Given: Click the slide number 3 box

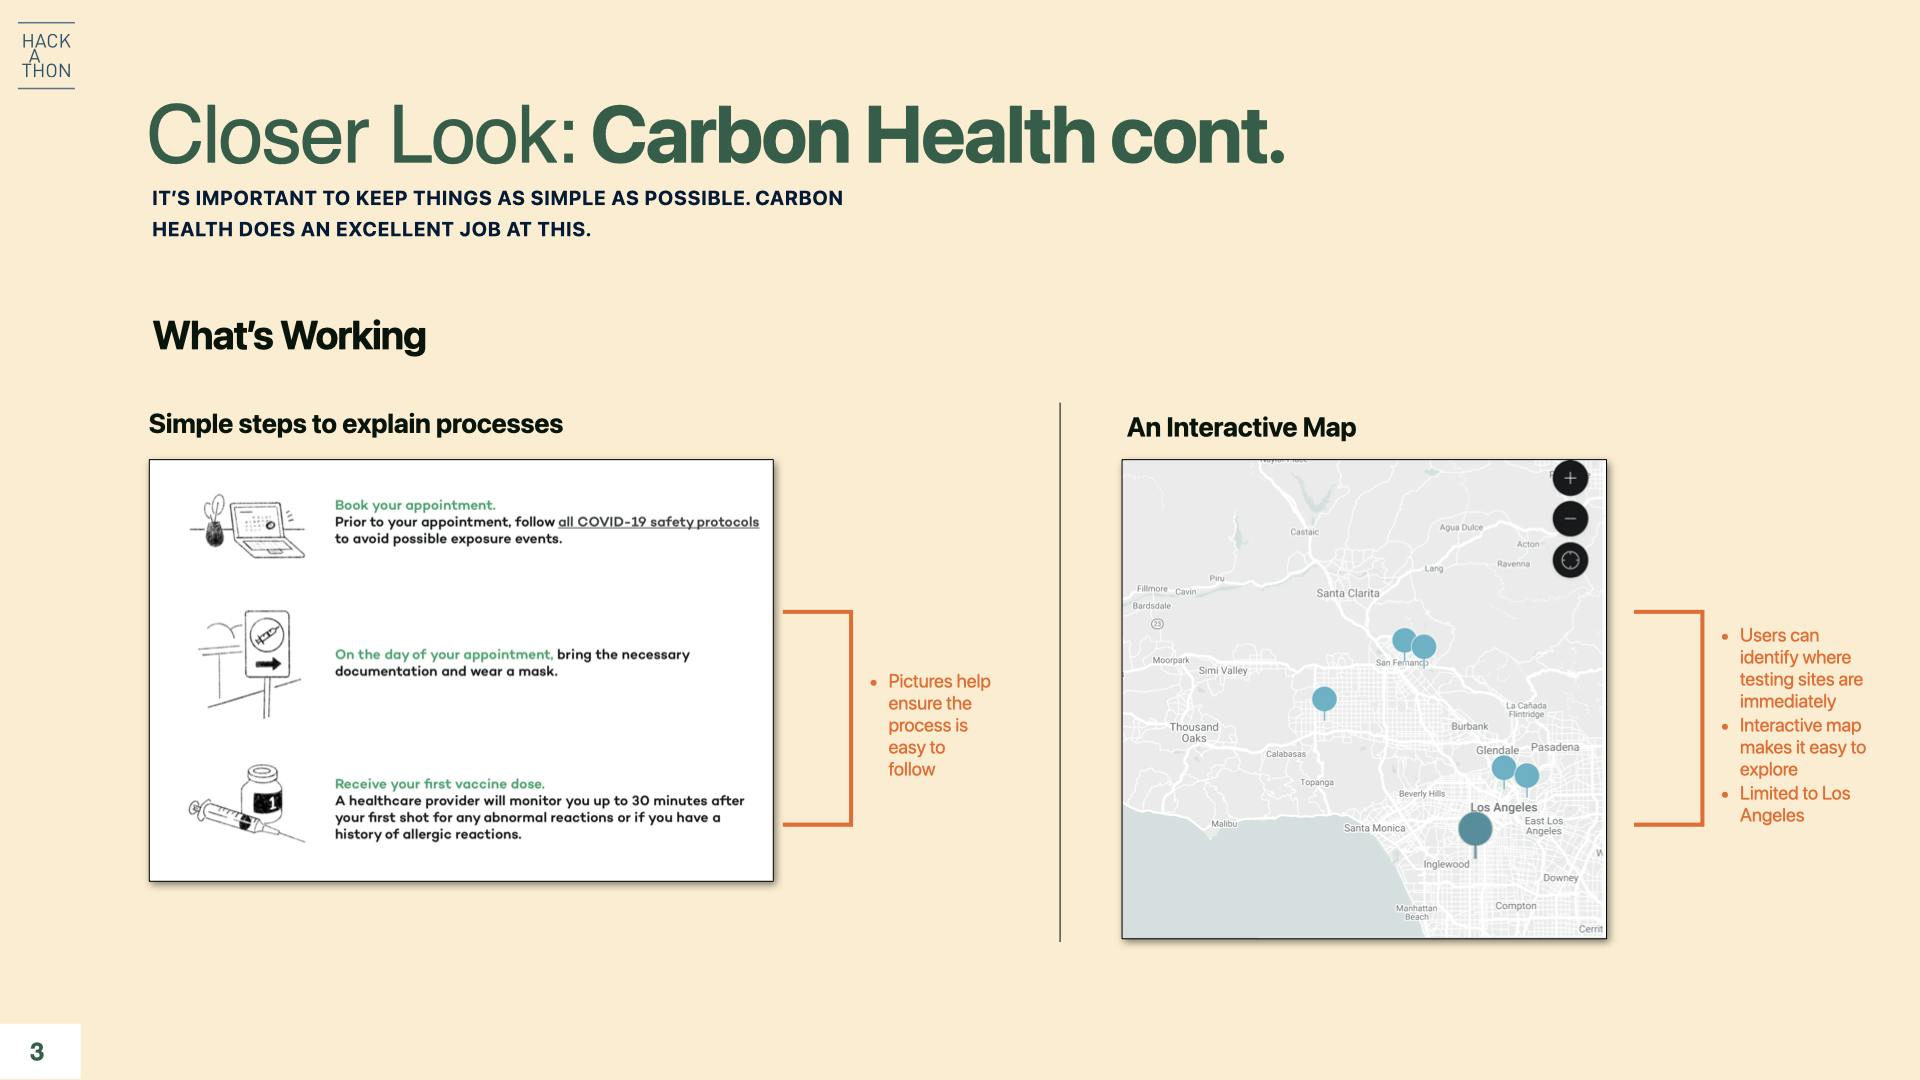Looking at the screenshot, I should pos(38,1051).
